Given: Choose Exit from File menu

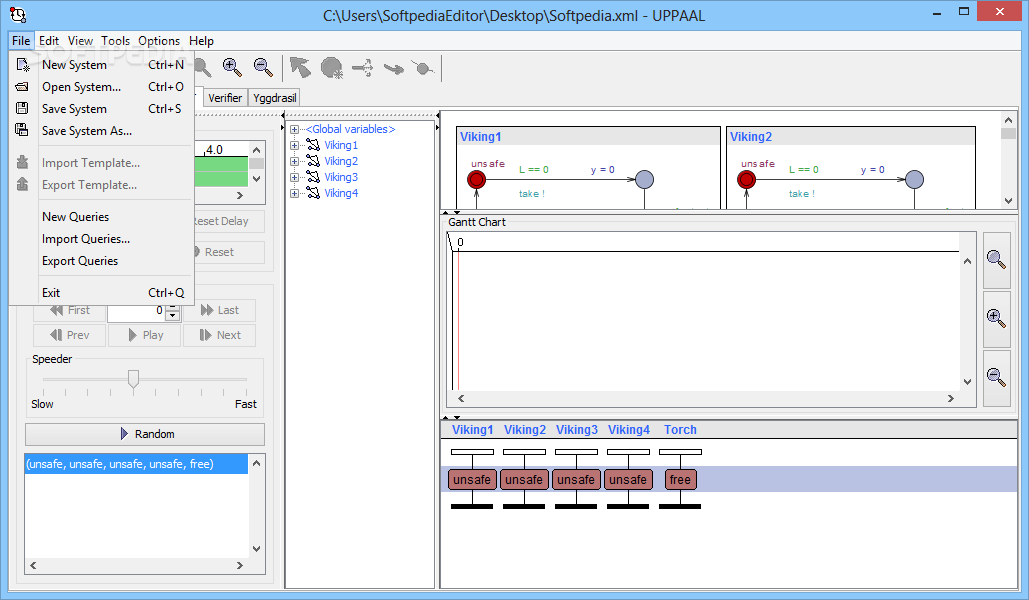Looking at the screenshot, I should coord(102,293).
